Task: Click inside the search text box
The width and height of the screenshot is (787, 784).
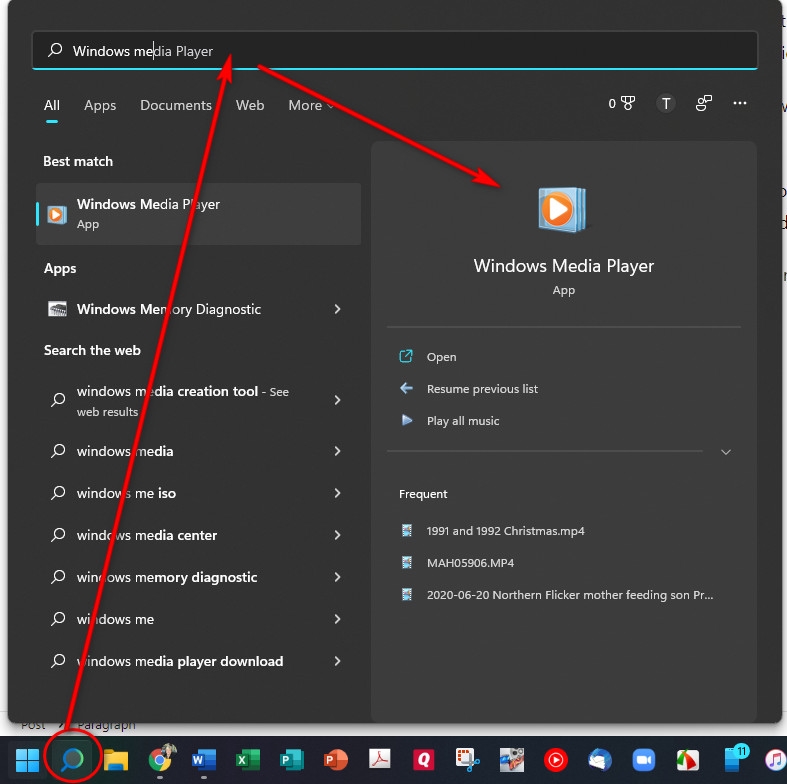Action: [400, 51]
